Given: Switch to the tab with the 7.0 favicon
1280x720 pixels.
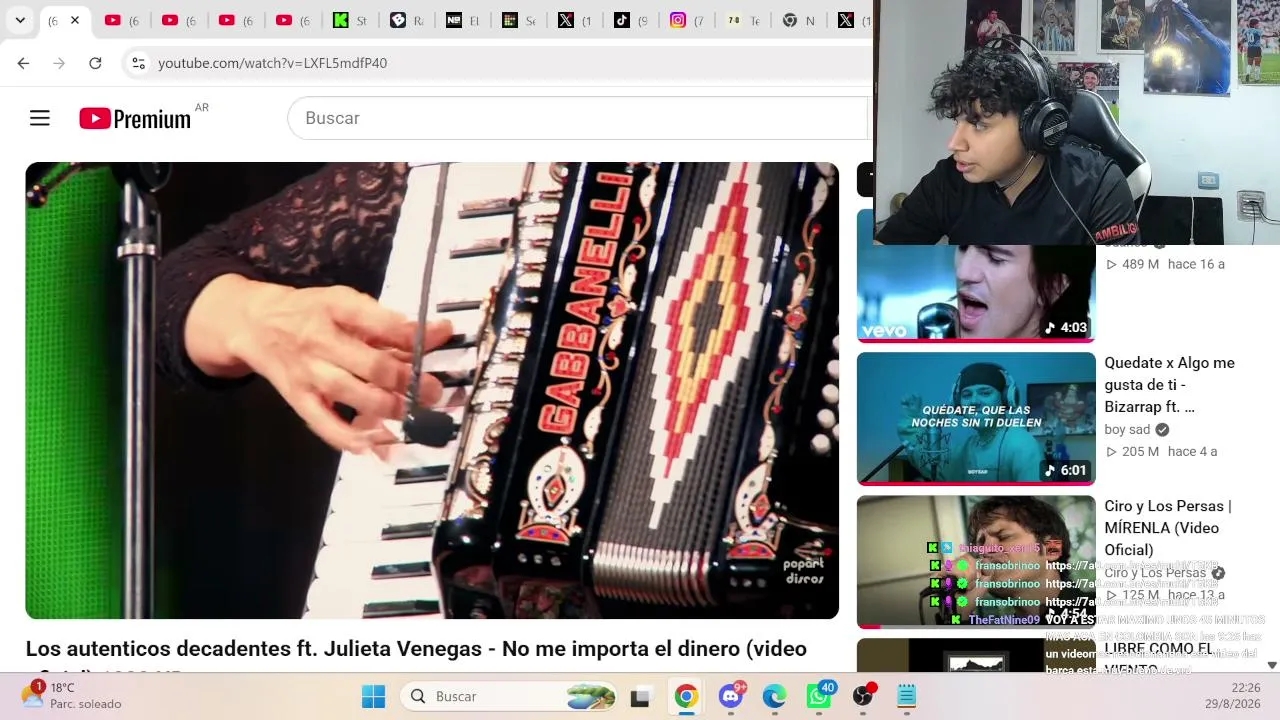Looking at the screenshot, I should point(743,20).
